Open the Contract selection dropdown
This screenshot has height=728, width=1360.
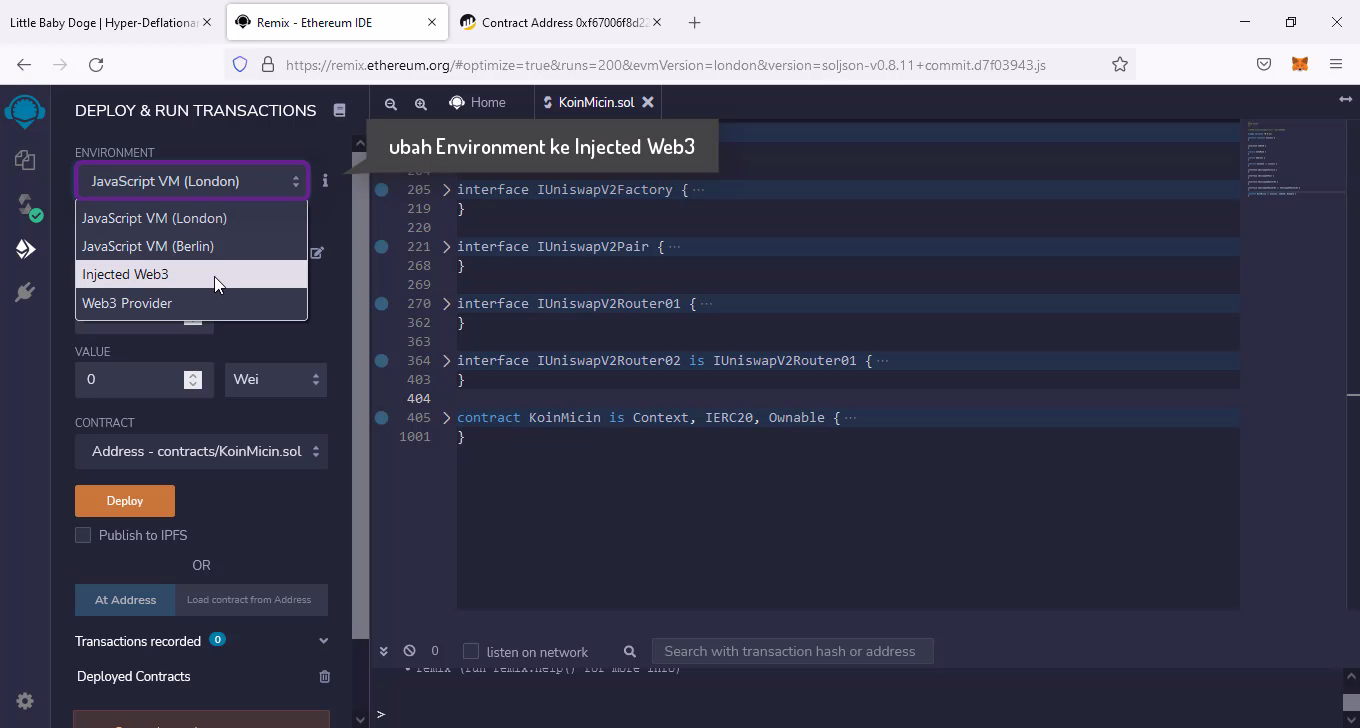pos(202,451)
